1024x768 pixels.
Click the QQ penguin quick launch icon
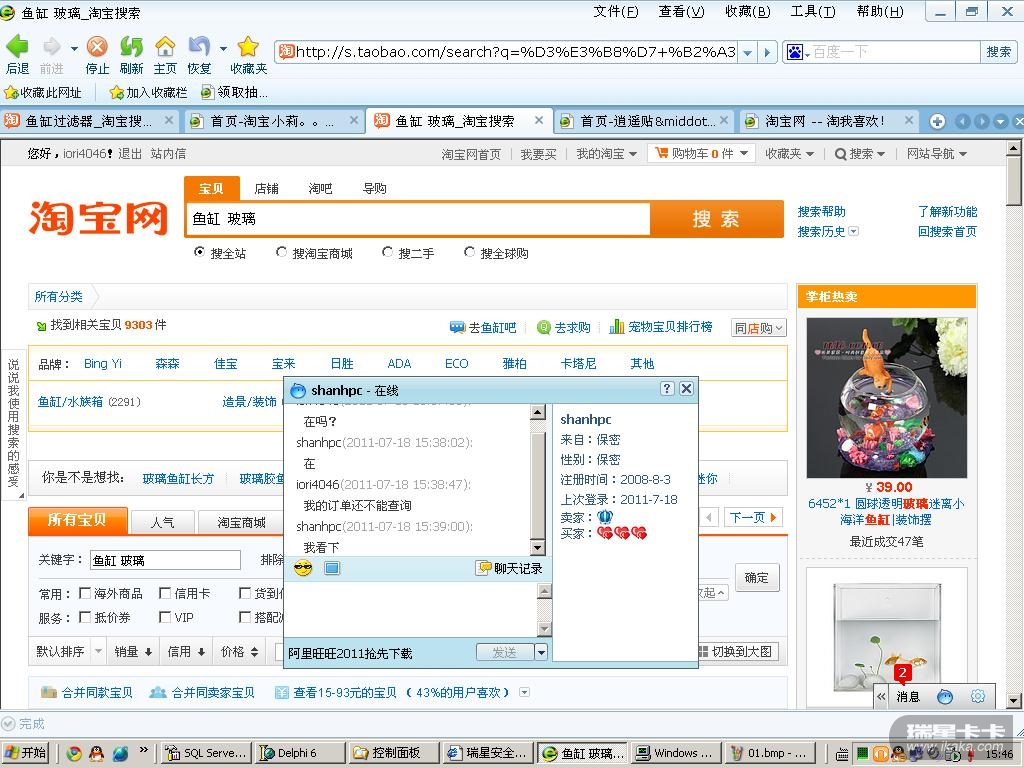point(97,753)
